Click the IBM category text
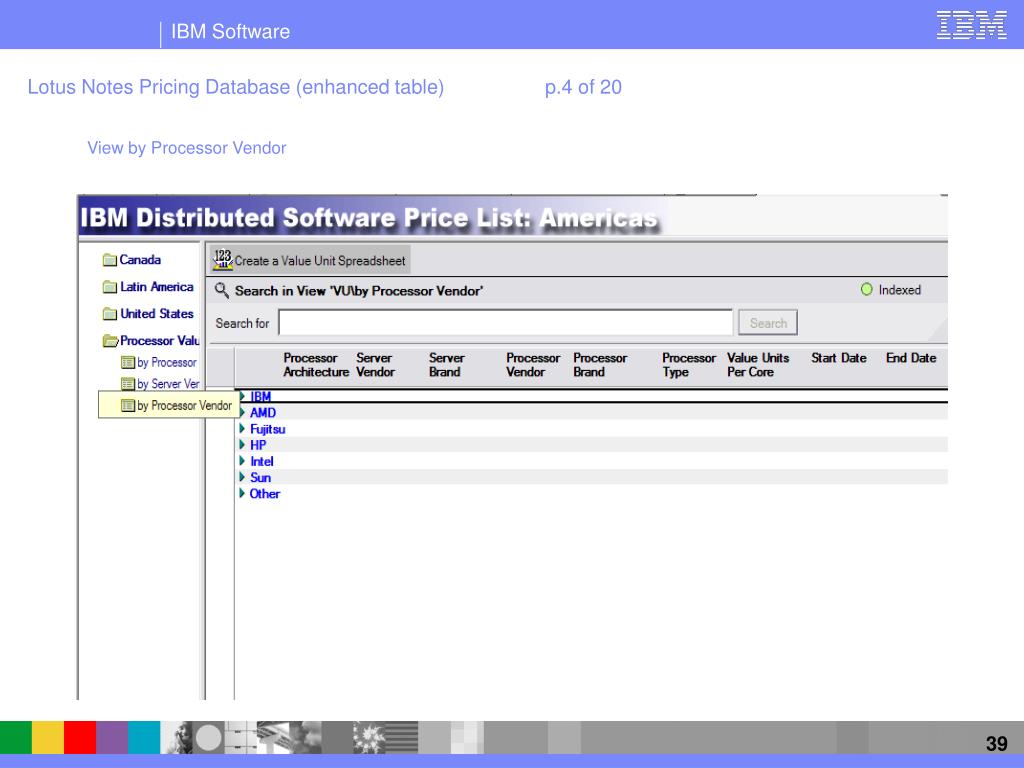The height and width of the screenshot is (768, 1024). point(261,396)
